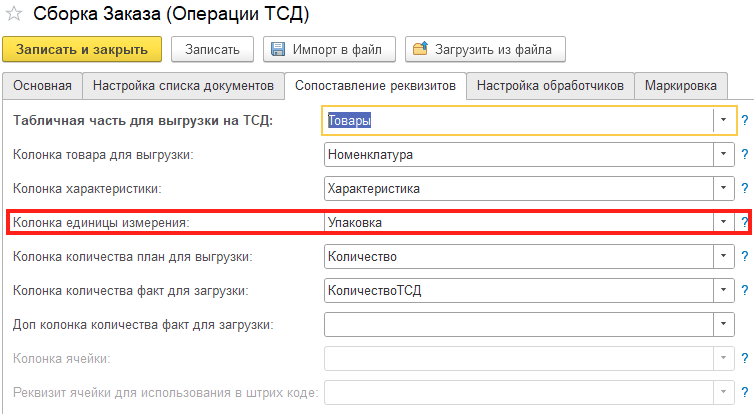Screen dimensions: 754x414
Task: Click into the КоличествоТСД input field
Action: (x=518, y=290)
